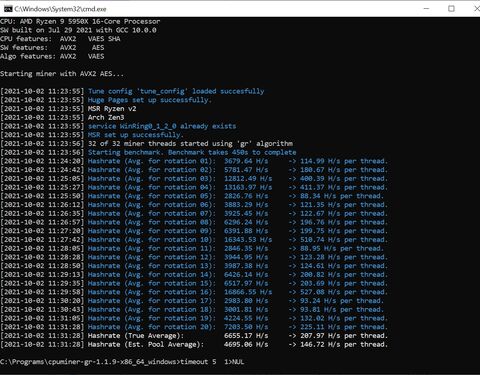This screenshot has width=480, height=375.
Task: Click the rotation 19 hashrate 4224.55 H/s
Action: (246, 318)
